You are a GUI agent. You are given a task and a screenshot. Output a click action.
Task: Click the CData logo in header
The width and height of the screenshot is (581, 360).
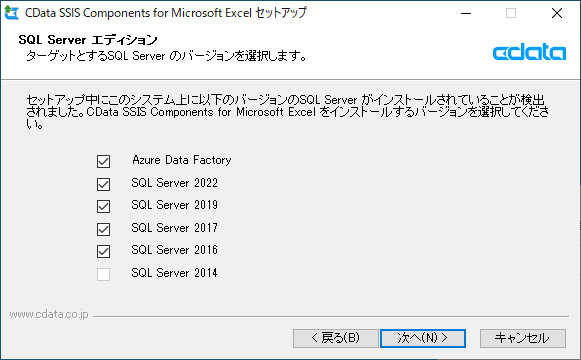(529, 52)
